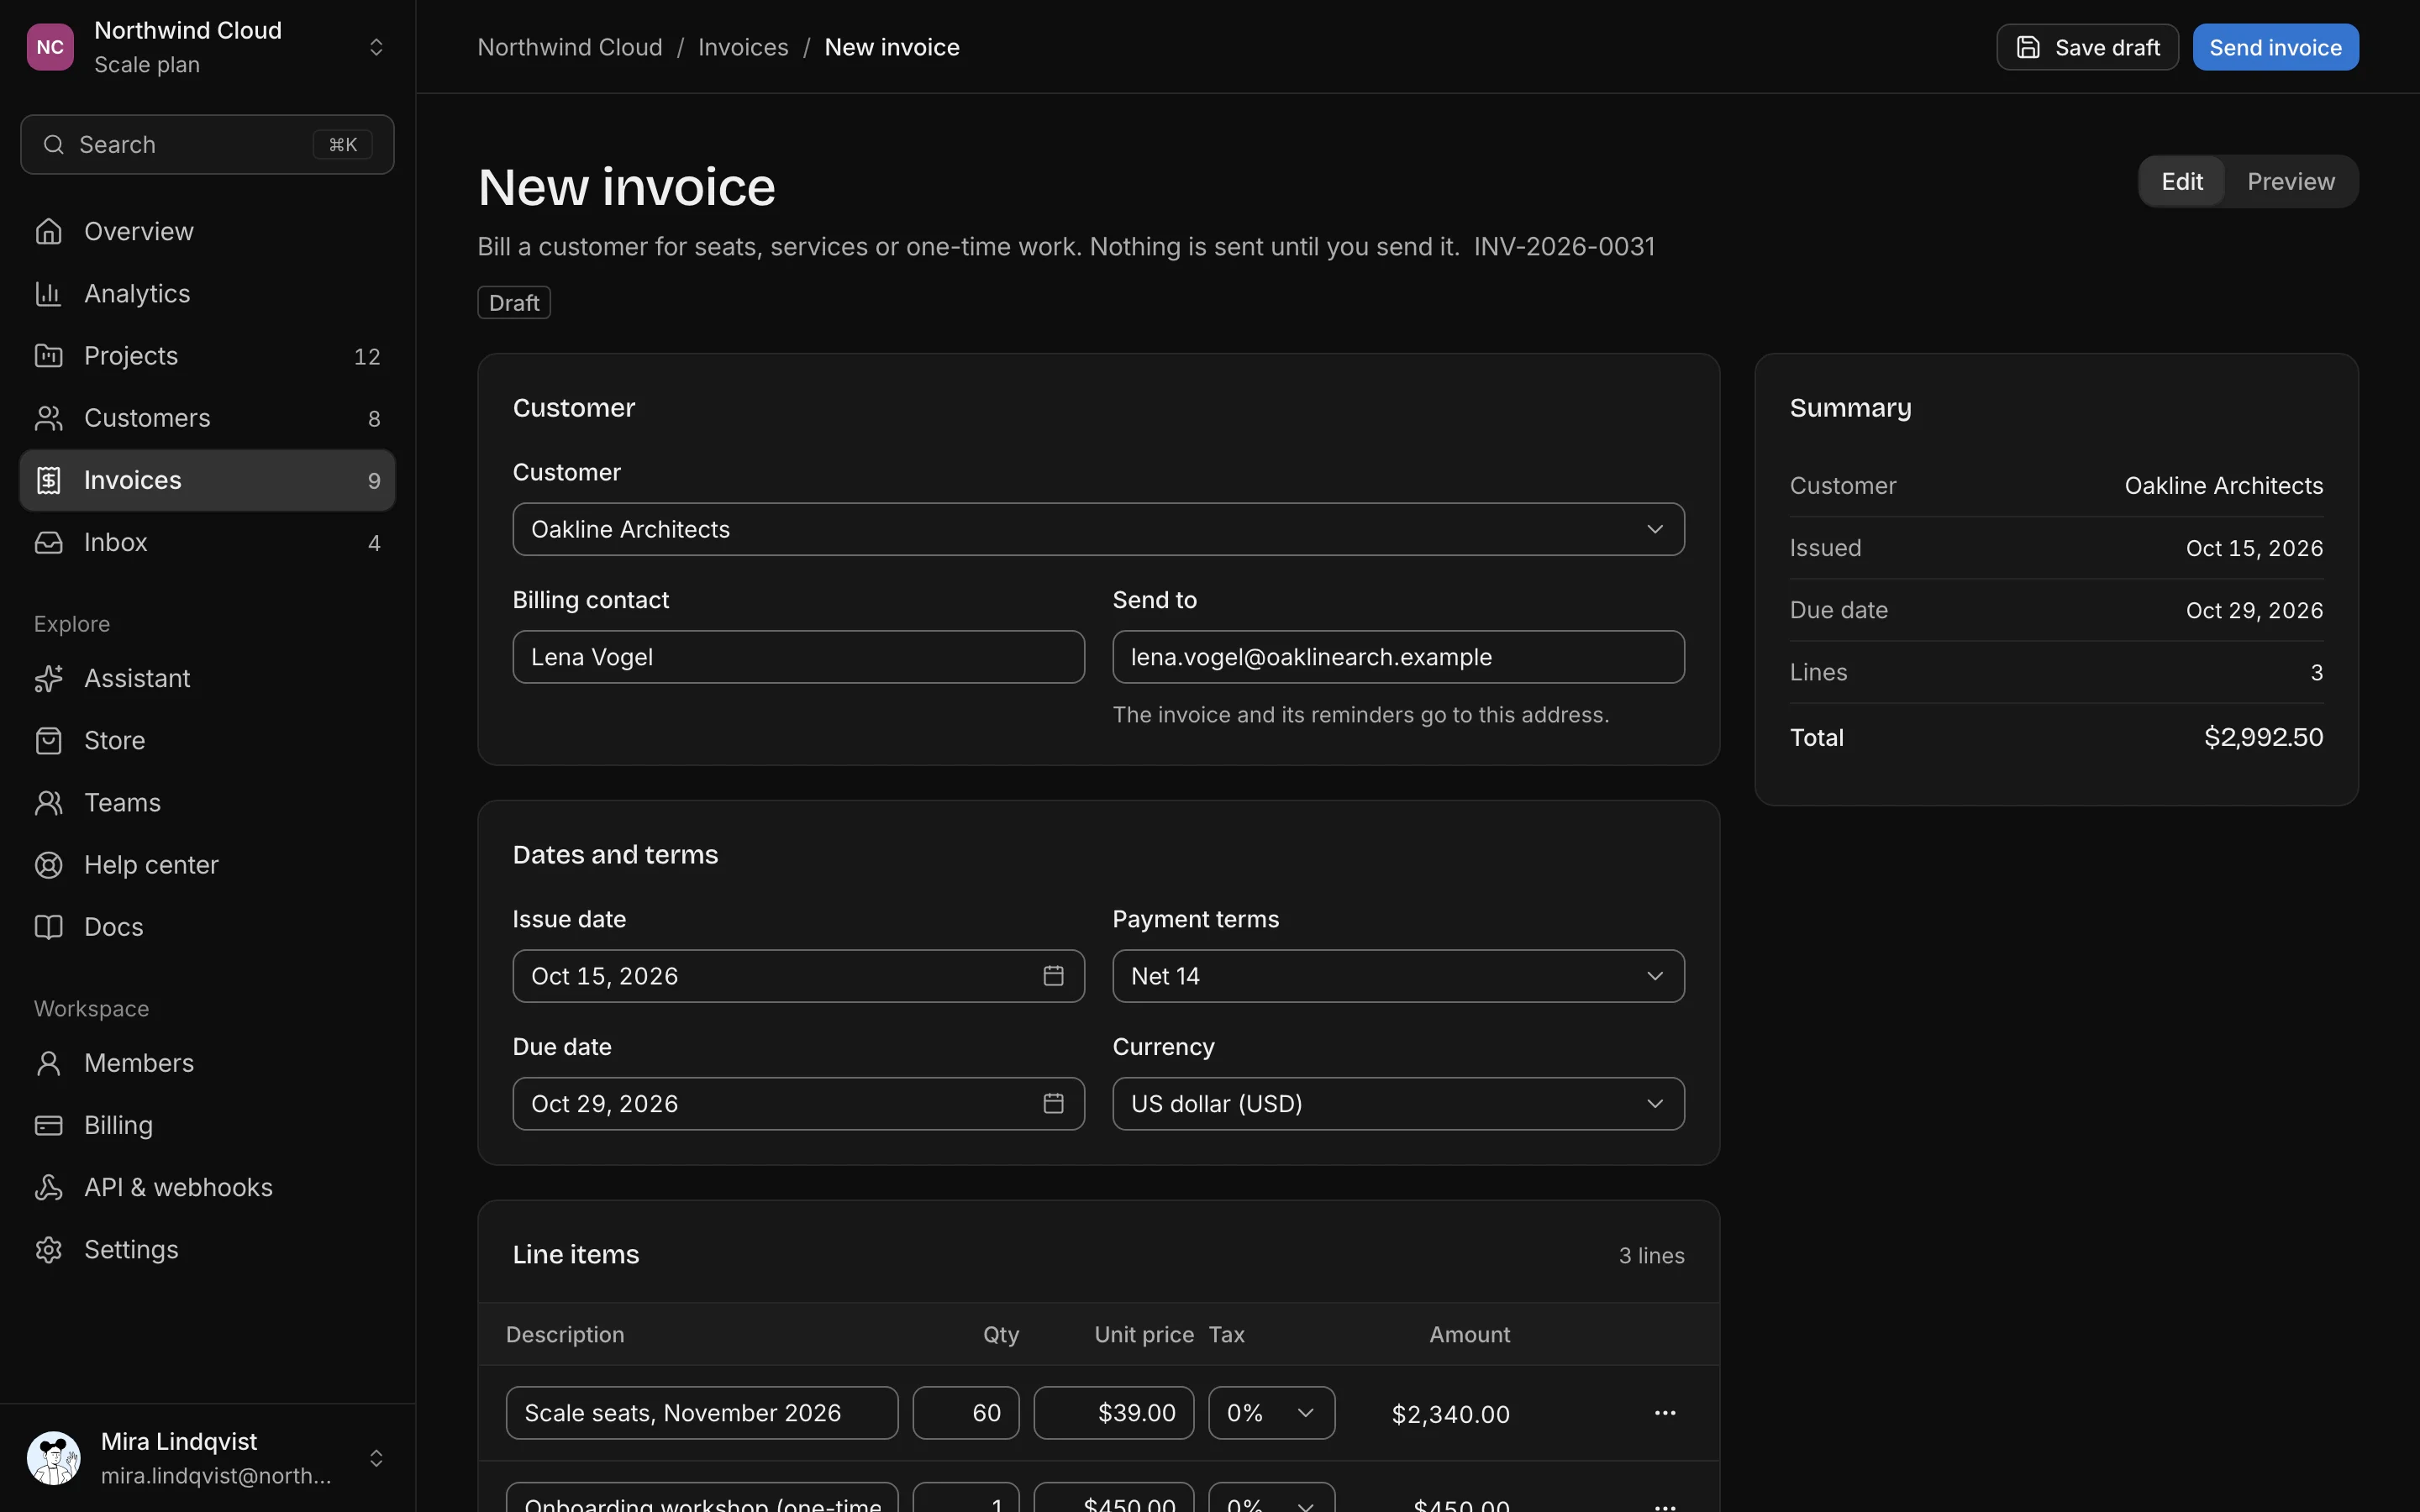This screenshot has width=2420, height=1512.
Task: Click the invoice number INV-2026-0031
Action: pyautogui.click(x=1564, y=246)
